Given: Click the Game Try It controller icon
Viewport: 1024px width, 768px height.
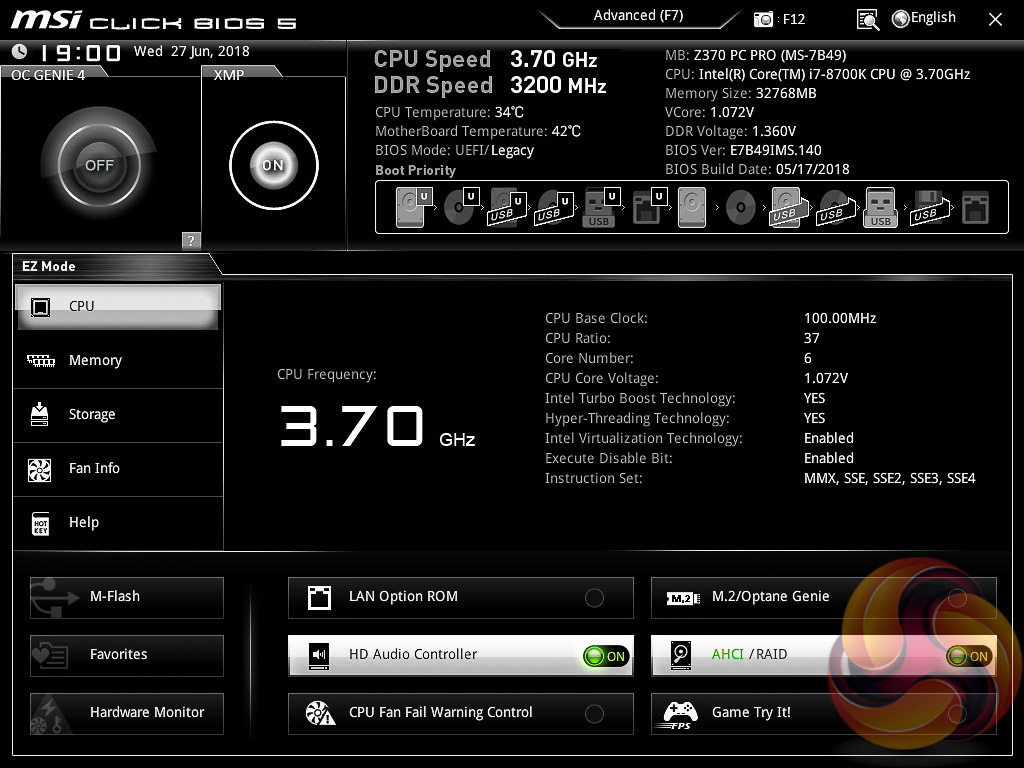Looking at the screenshot, I should (x=679, y=712).
